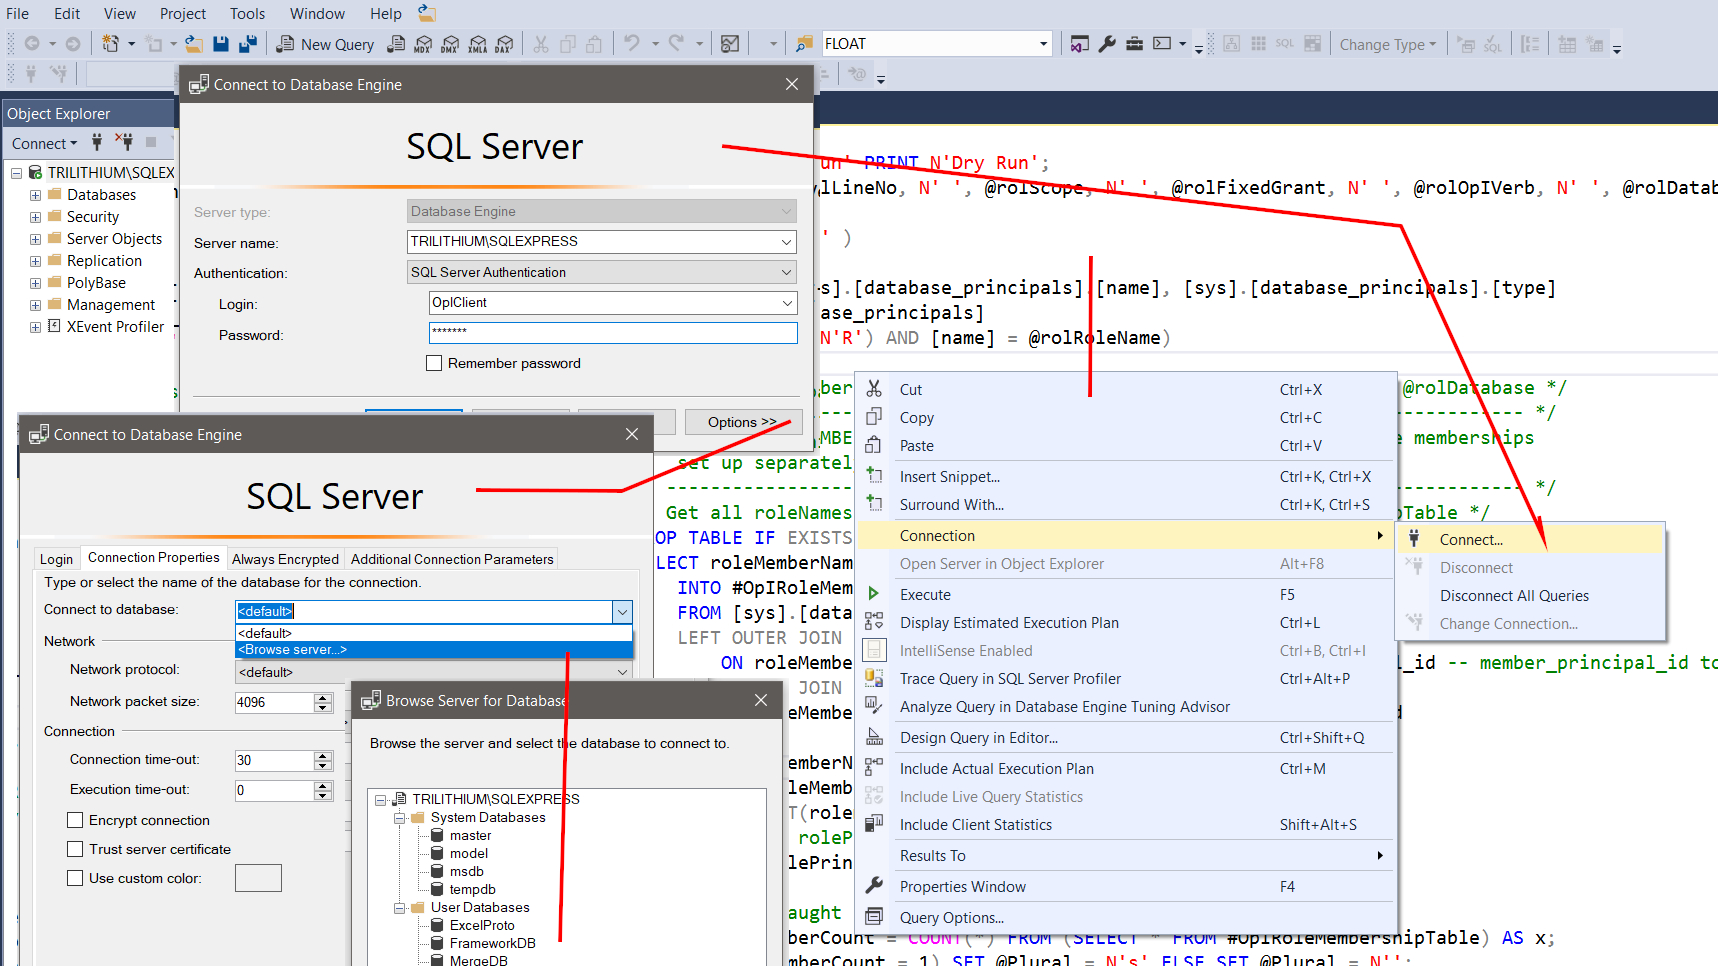Click the Save floppy disk icon
The image size is (1718, 966).
[x=221, y=44]
